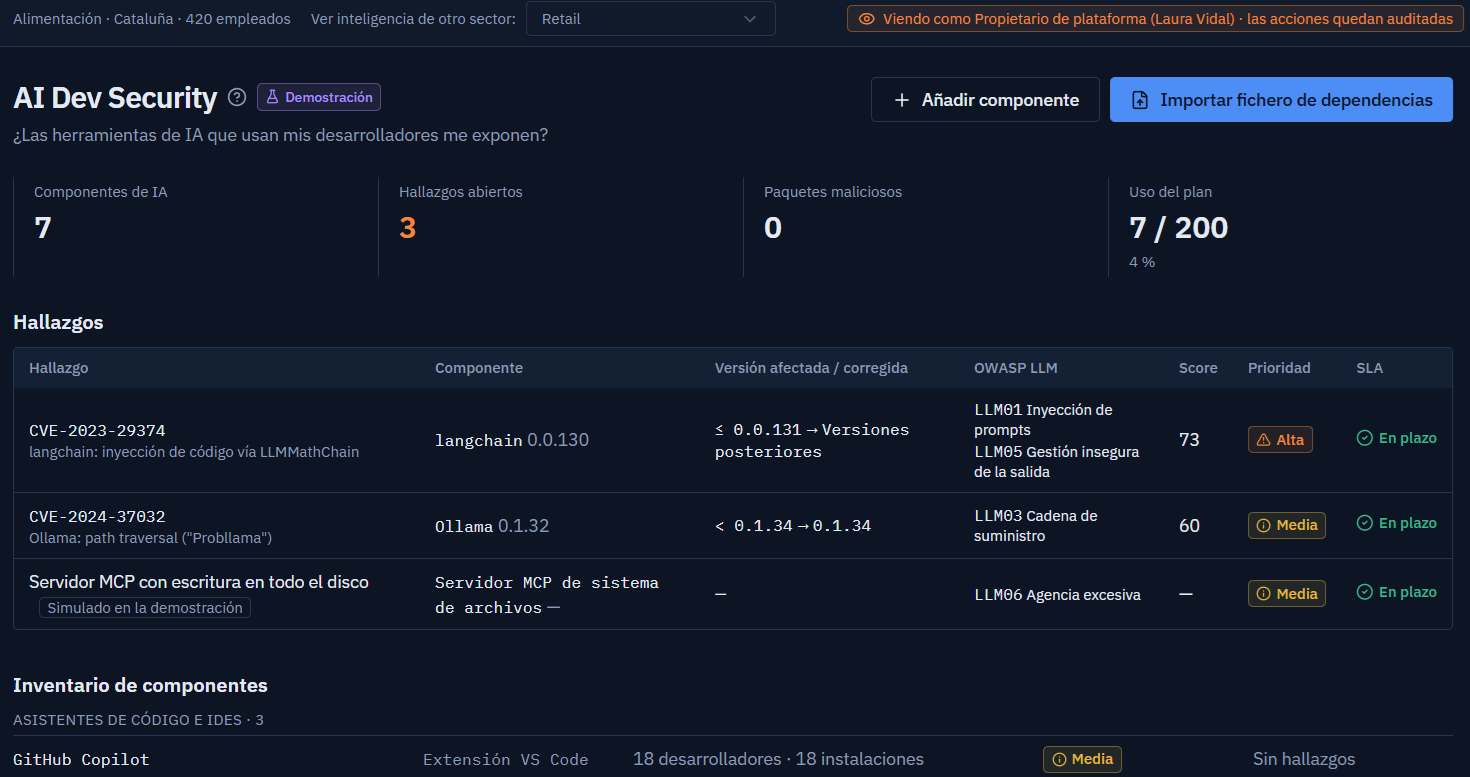Click the eye icon in the audit banner
The width and height of the screenshot is (1470, 777).
867,19
